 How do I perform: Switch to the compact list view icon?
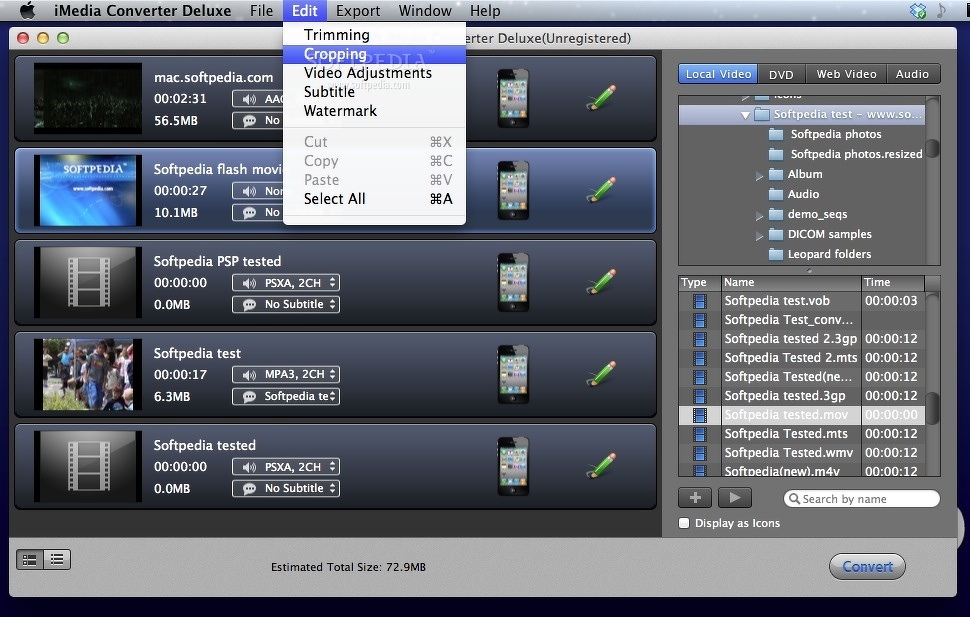click(x=57, y=559)
